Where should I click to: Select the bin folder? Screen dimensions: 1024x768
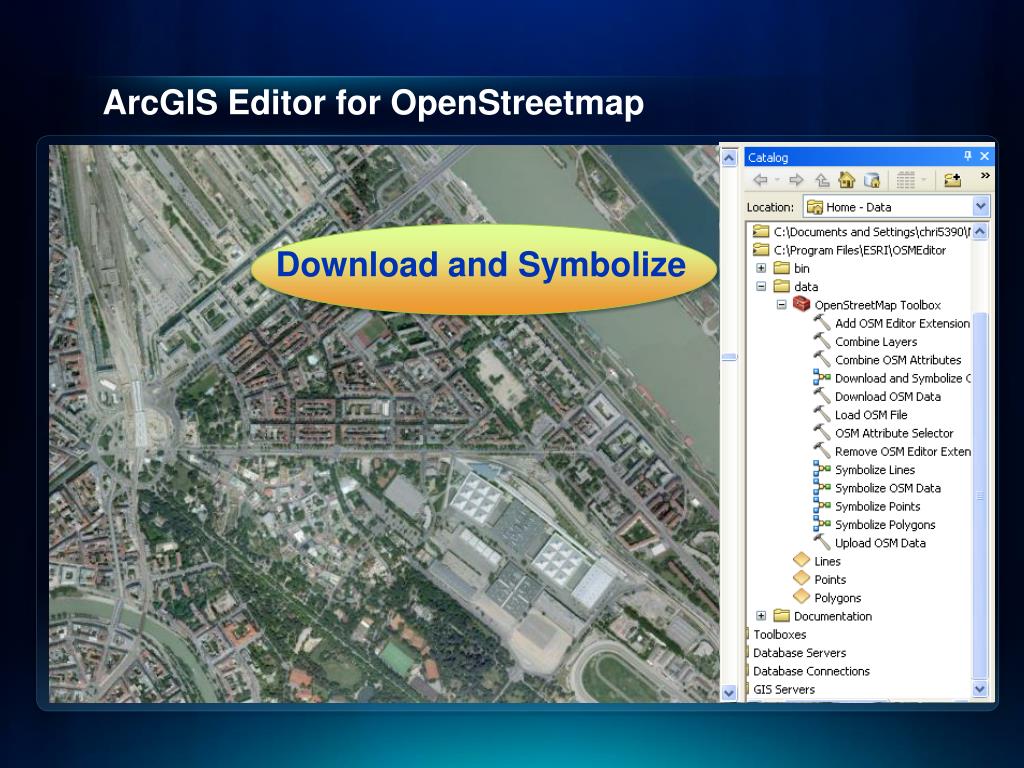(x=801, y=268)
